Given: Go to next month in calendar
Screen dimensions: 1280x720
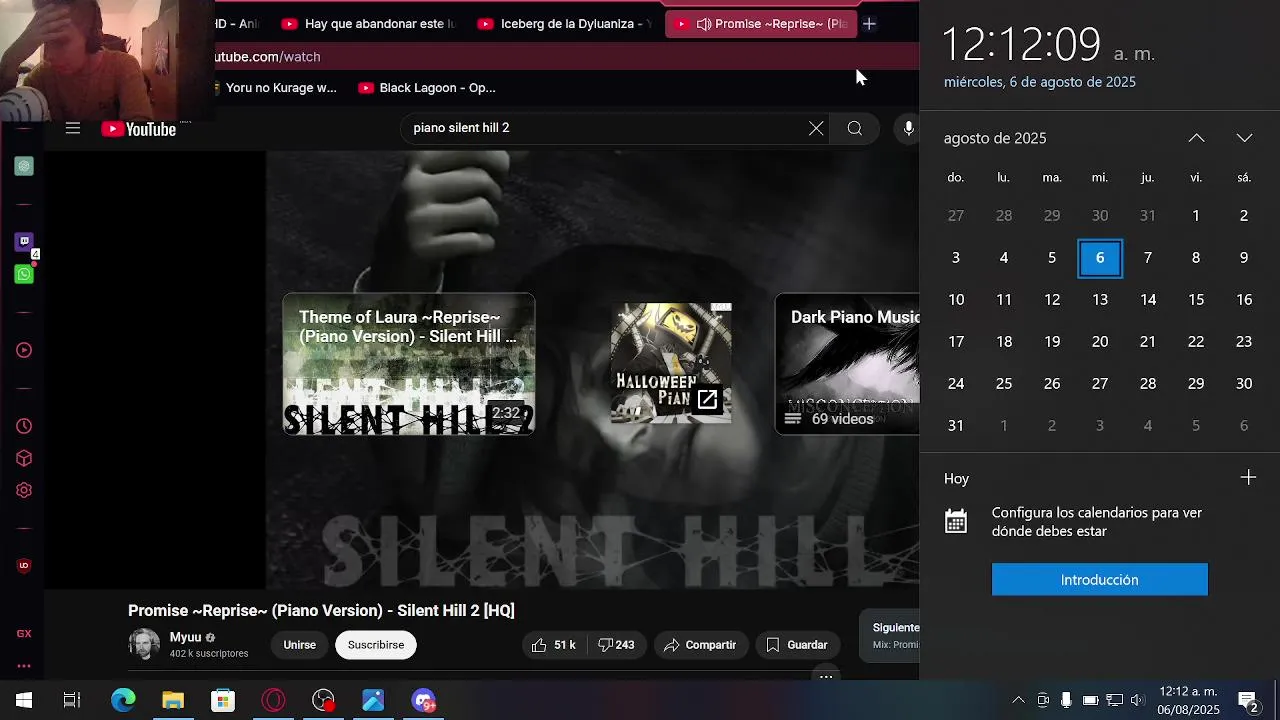Looking at the screenshot, I should coord(1244,138).
